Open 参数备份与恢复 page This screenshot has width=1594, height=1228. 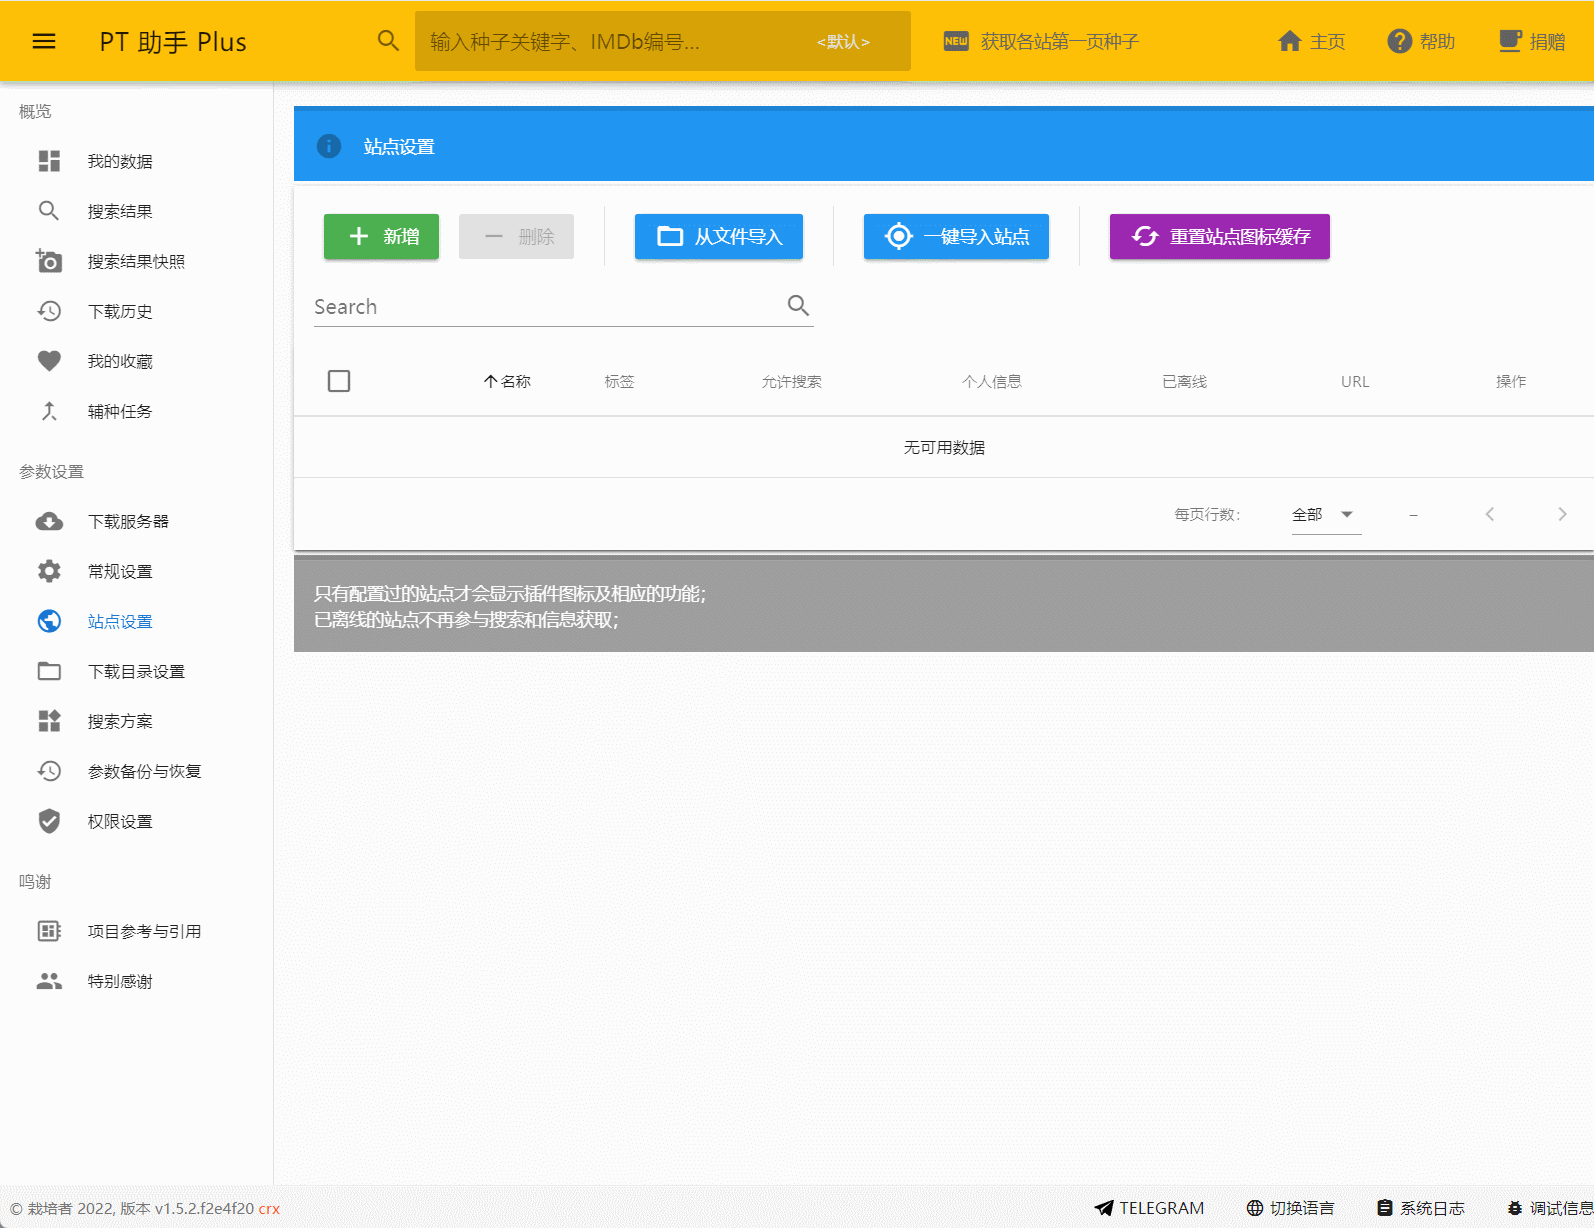tap(136, 771)
